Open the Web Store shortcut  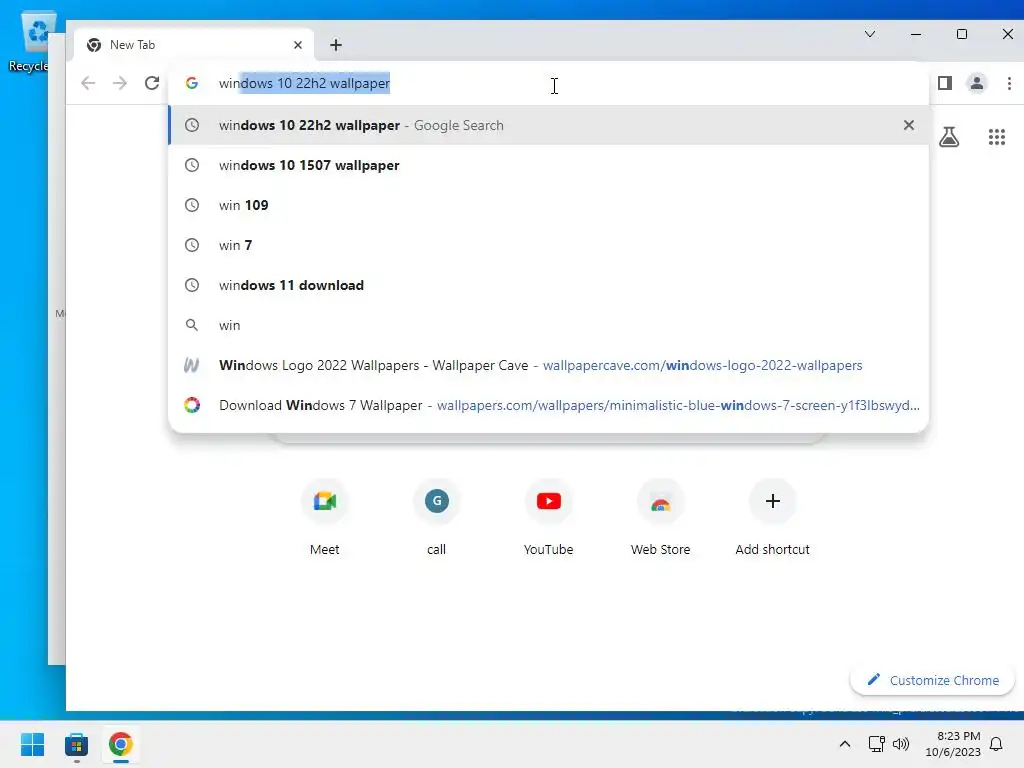660,518
